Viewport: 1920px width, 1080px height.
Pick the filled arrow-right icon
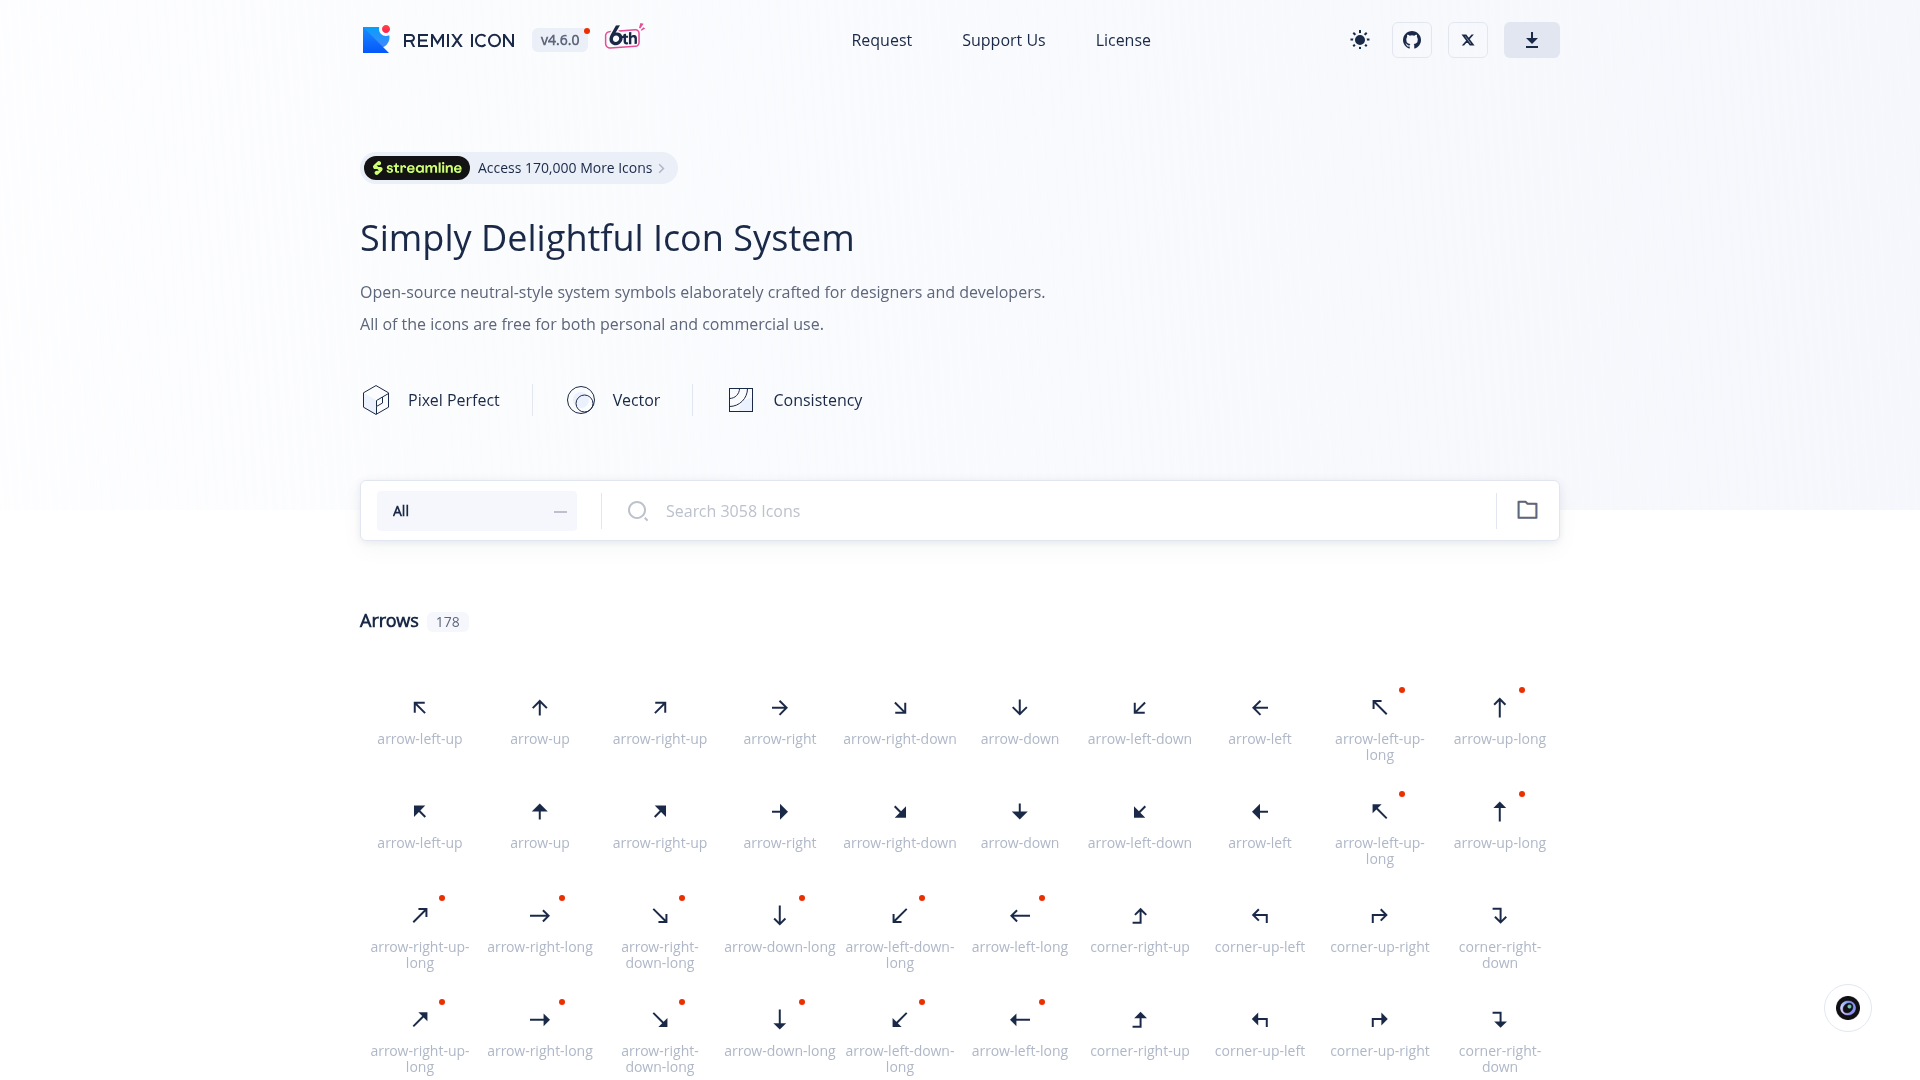point(780,812)
